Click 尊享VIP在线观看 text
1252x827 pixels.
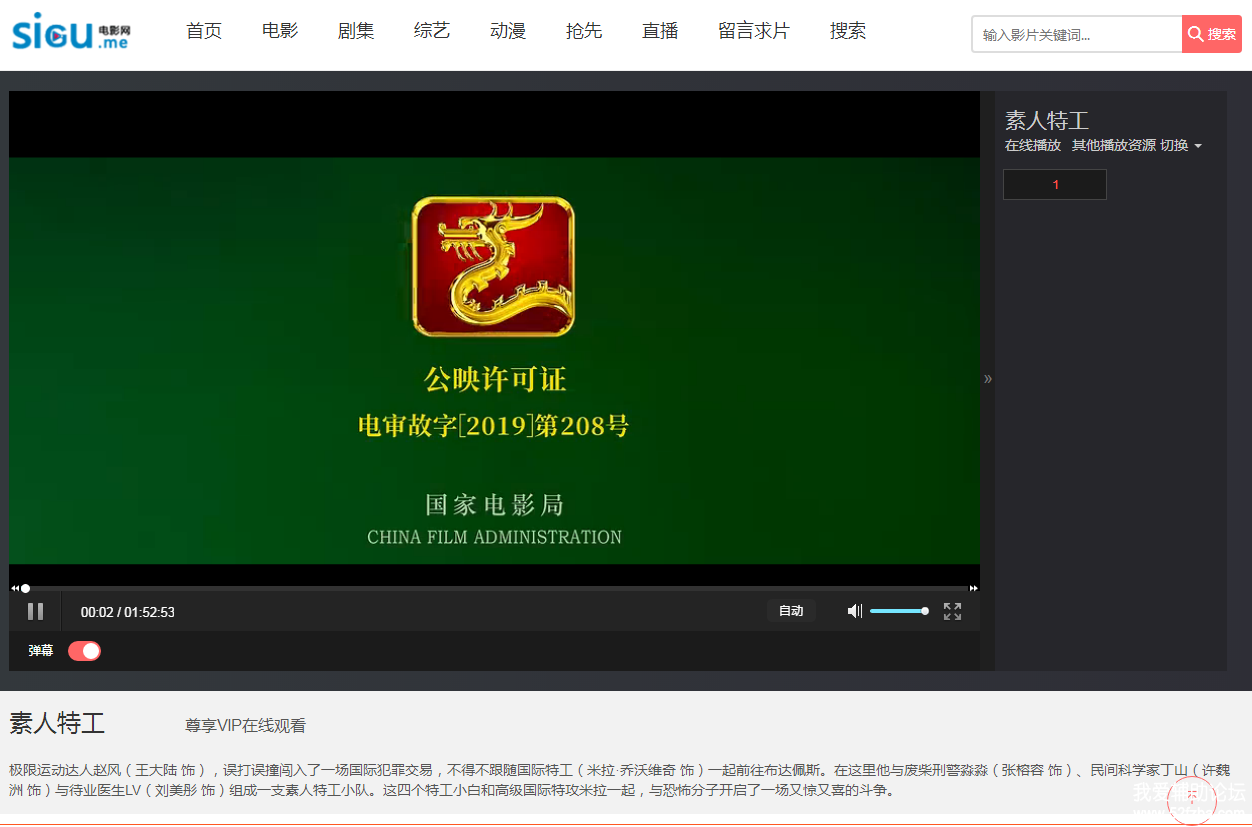coord(246,726)
